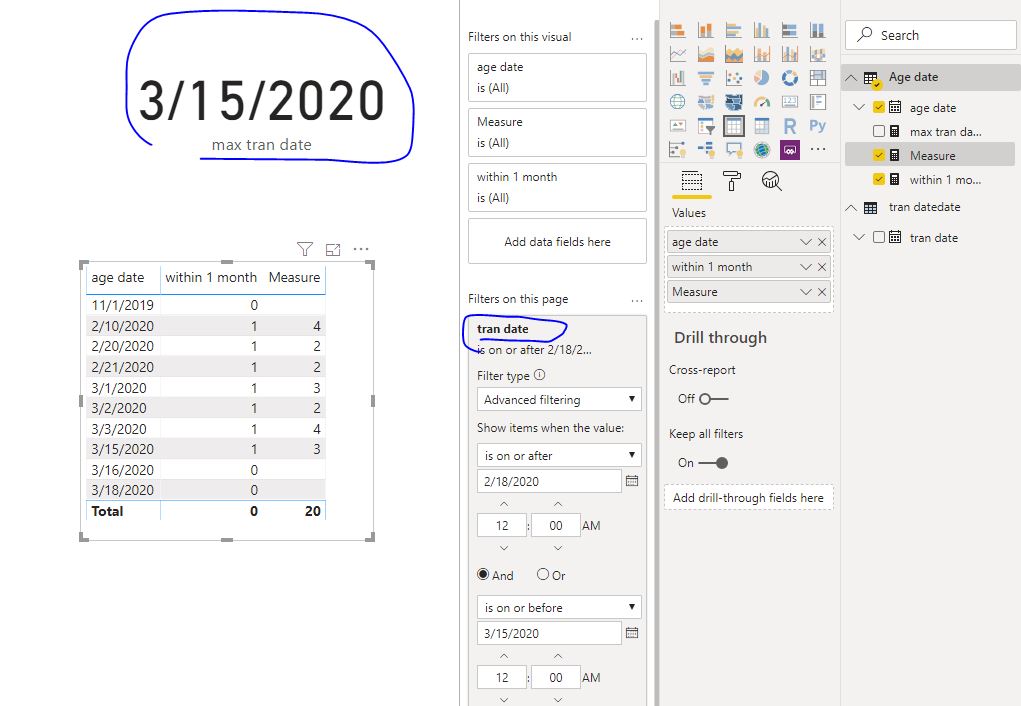The height and width of the screenshot is (706, 1021).
Task: Select the 100% stacked column chart visualization
Action: point(818,30)
